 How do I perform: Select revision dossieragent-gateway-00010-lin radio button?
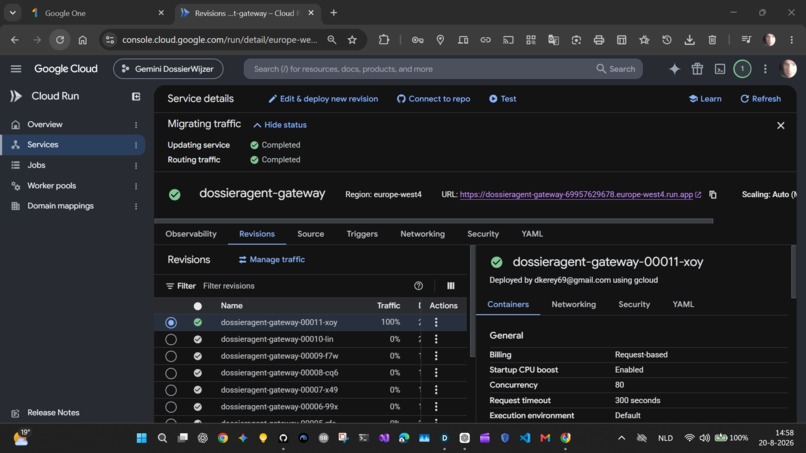point(171,339)
